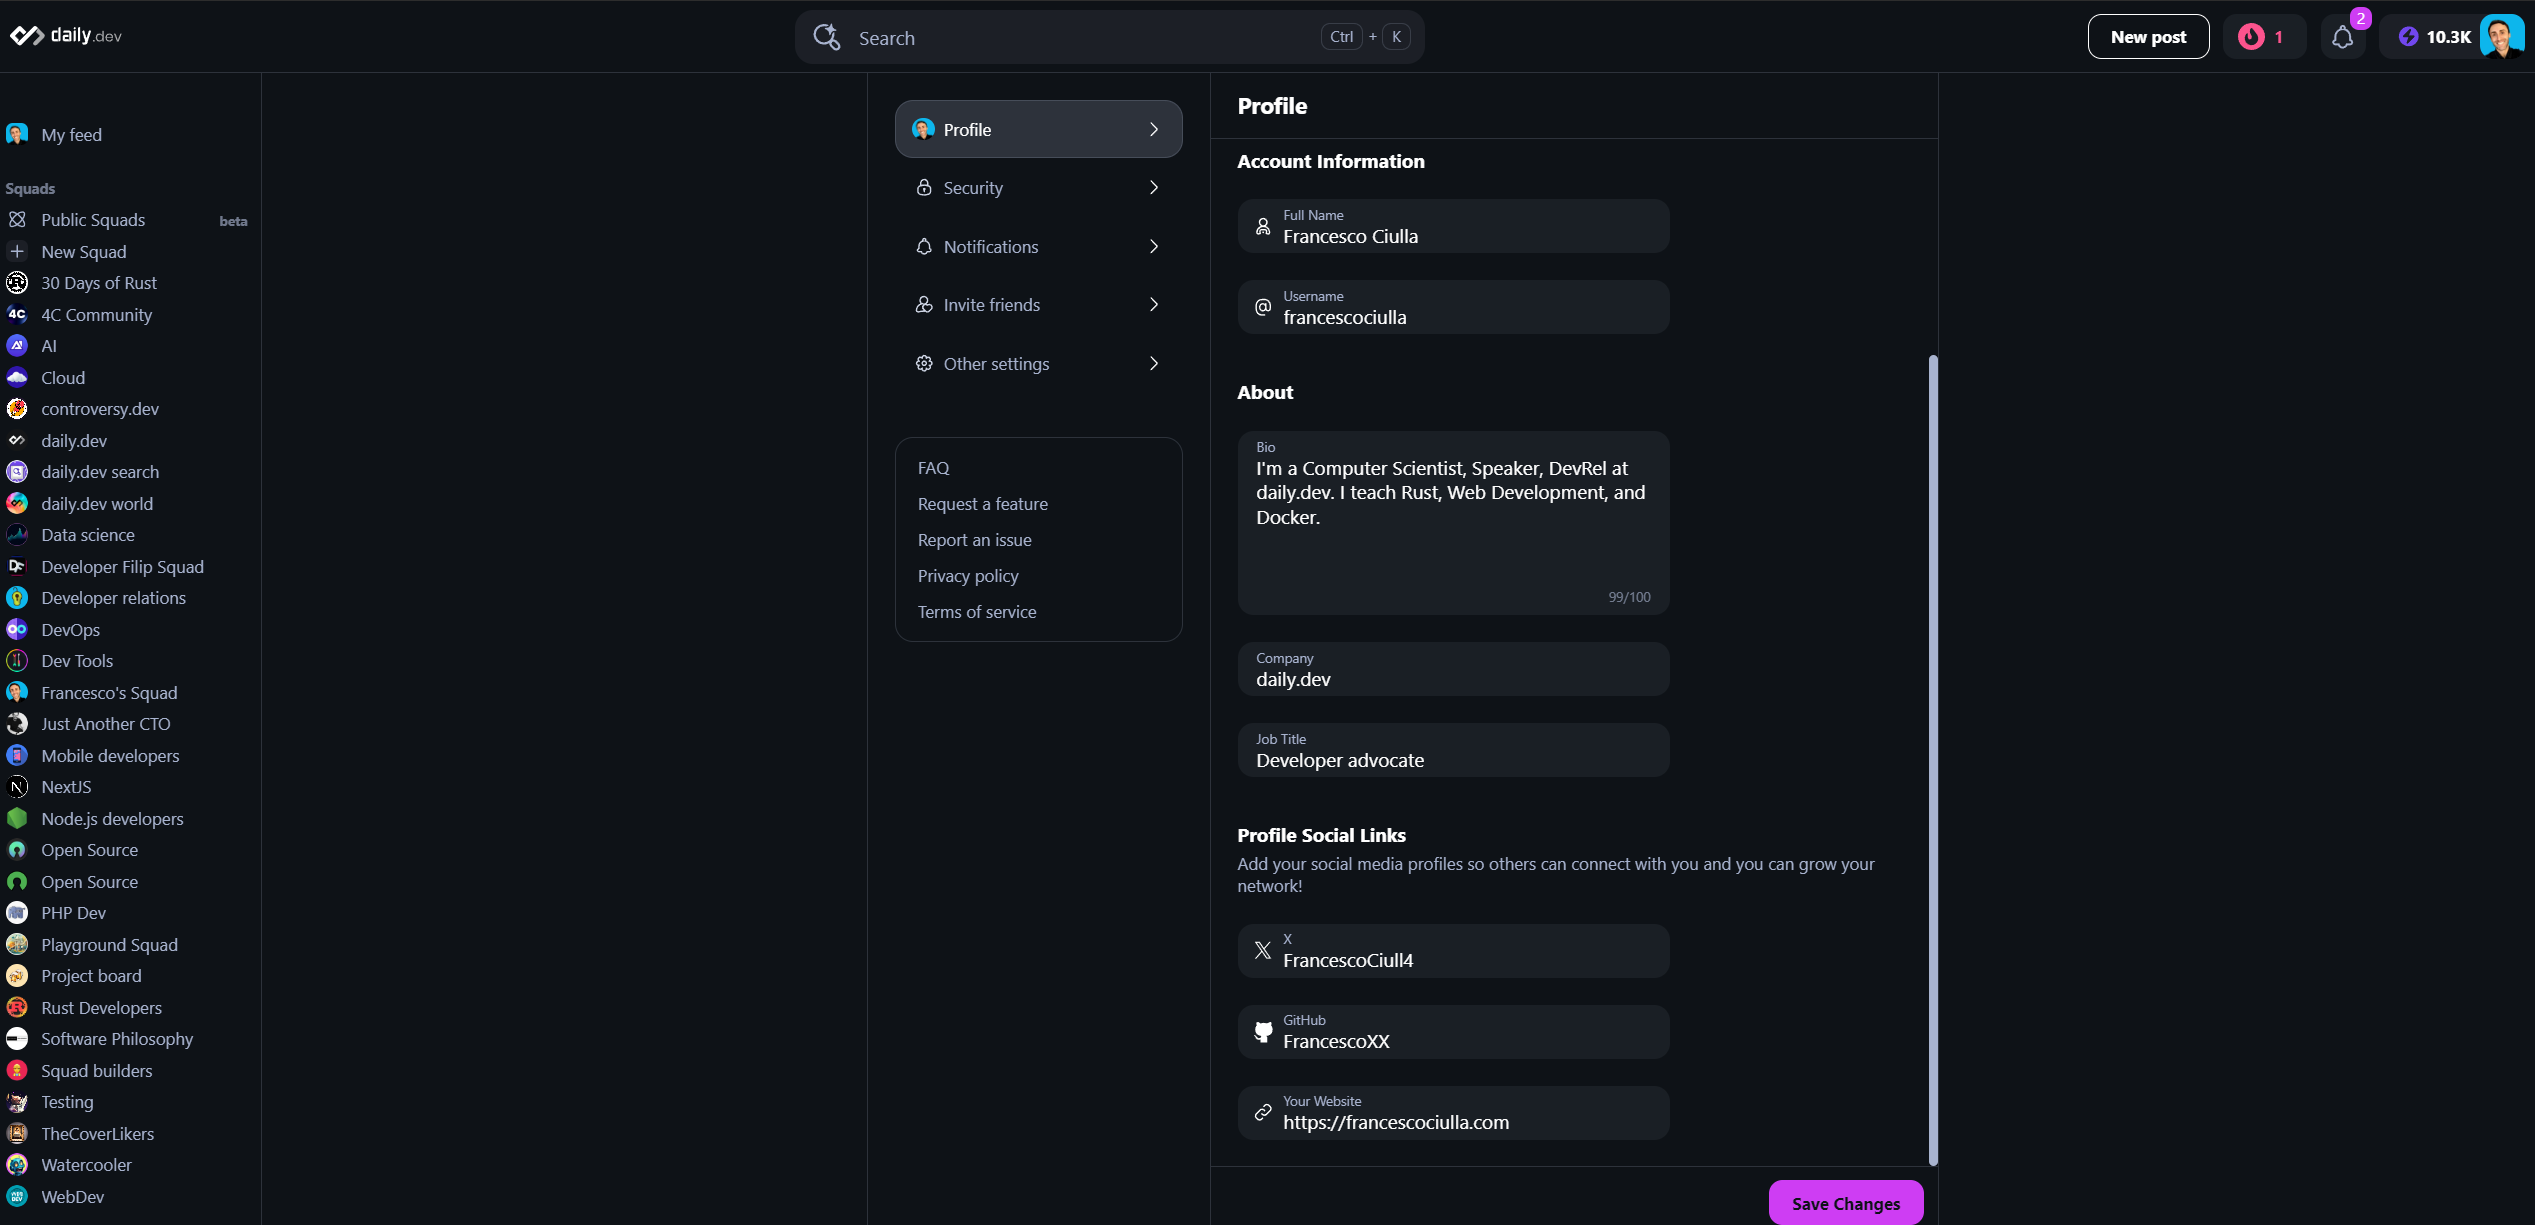The image size is (2535, 1225).
Task: Open the Request a feature link
Action: (982, 504)
